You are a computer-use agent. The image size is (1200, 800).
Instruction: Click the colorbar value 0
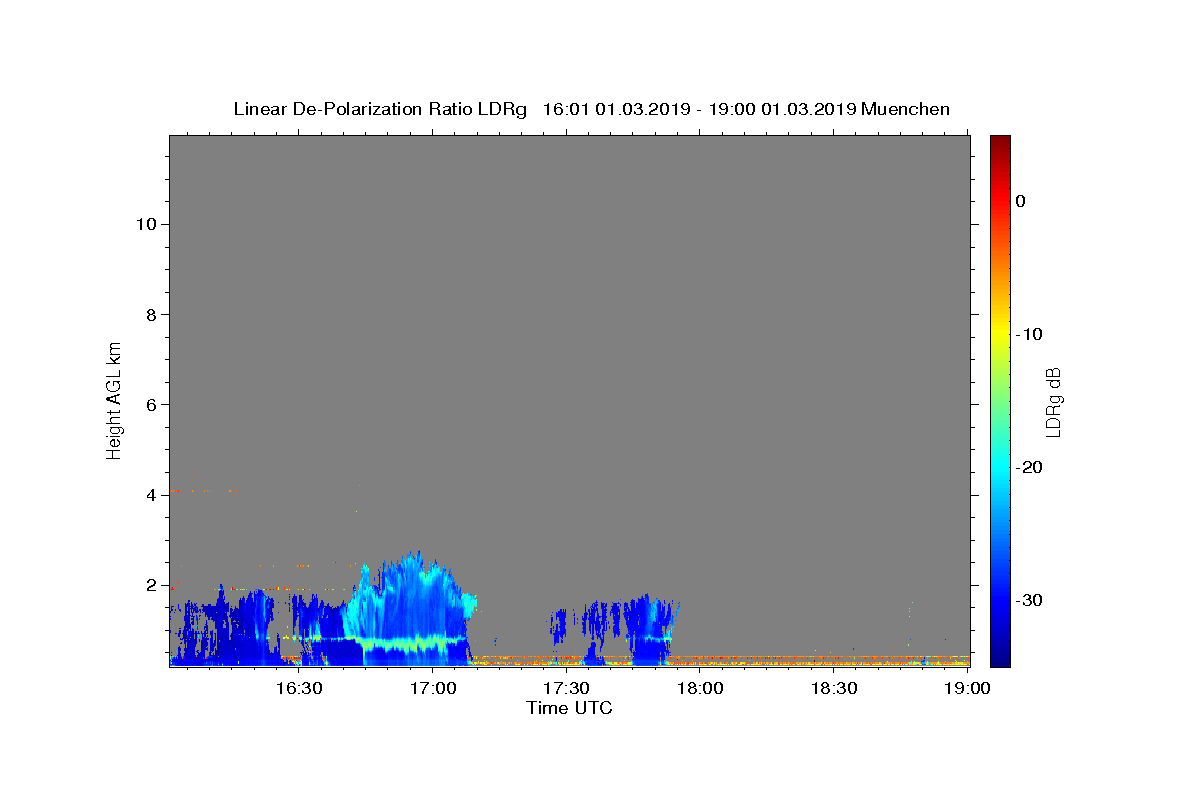coord(1021,201)
